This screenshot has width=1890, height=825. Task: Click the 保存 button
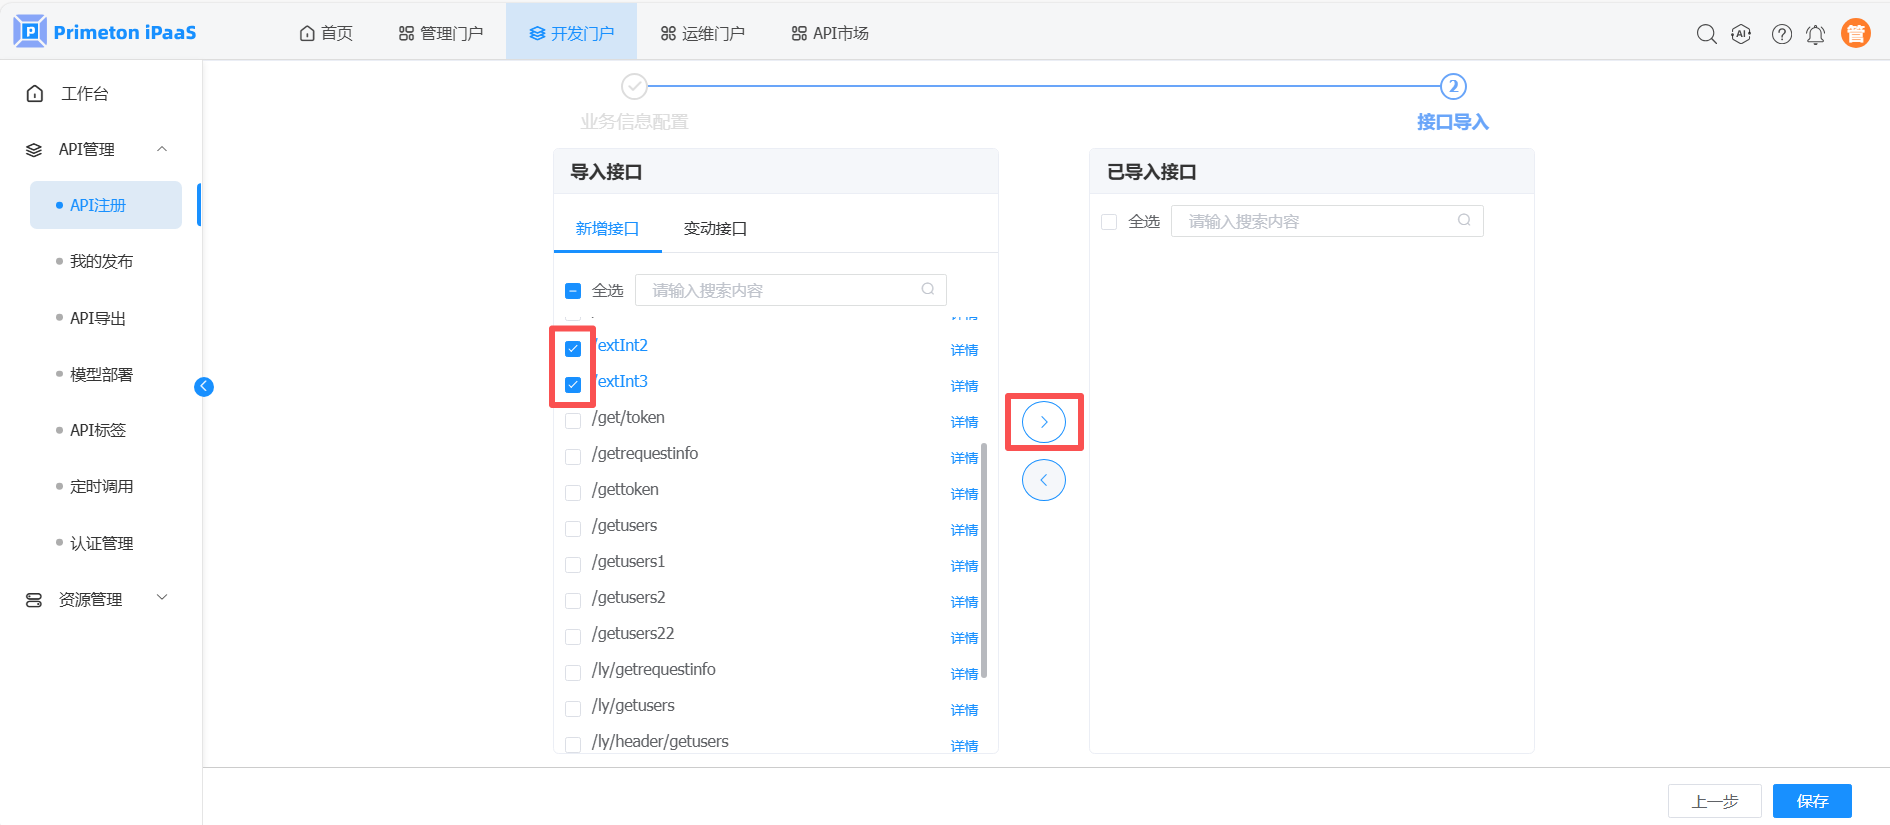coord(1811,801)
